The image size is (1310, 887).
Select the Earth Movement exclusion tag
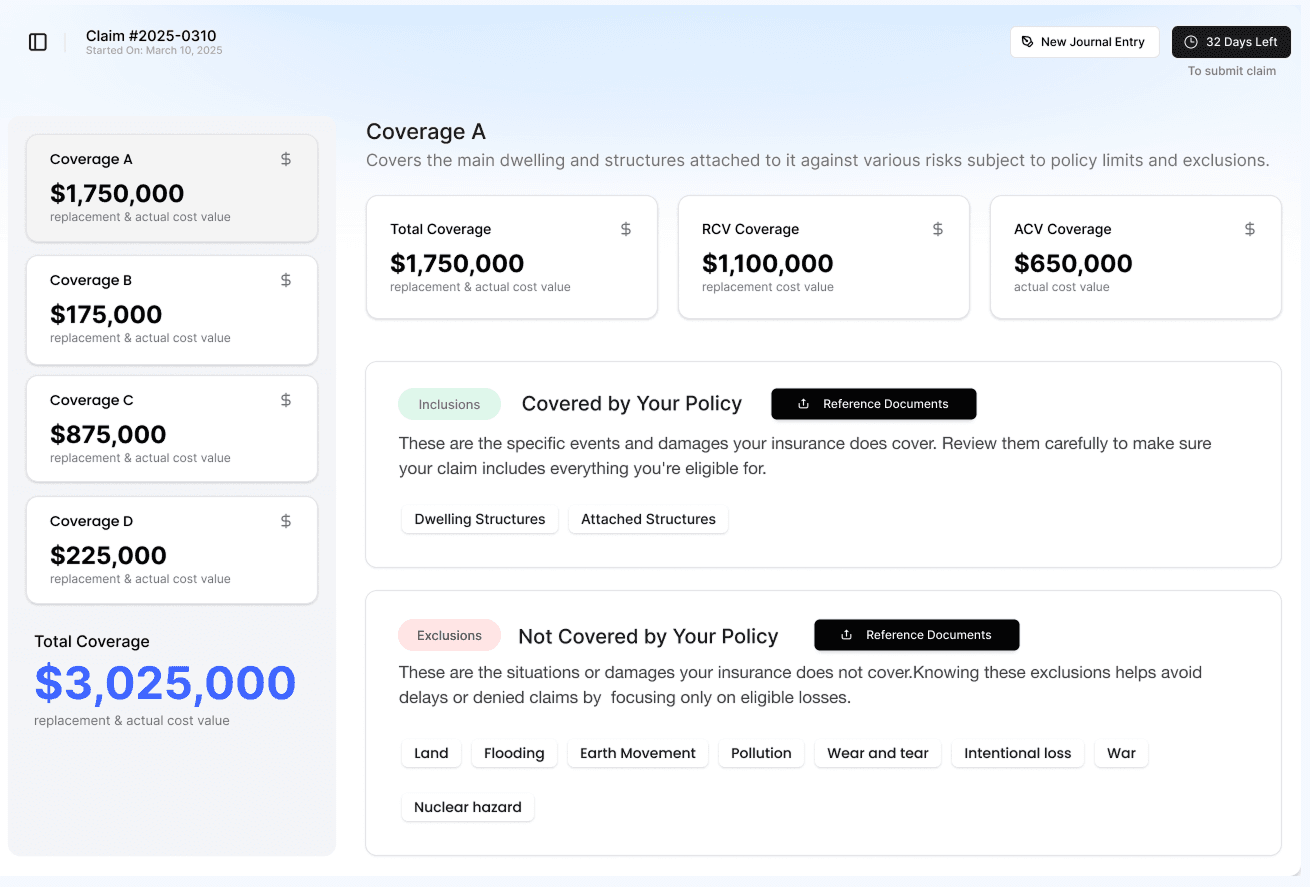(x=638, y=753)
